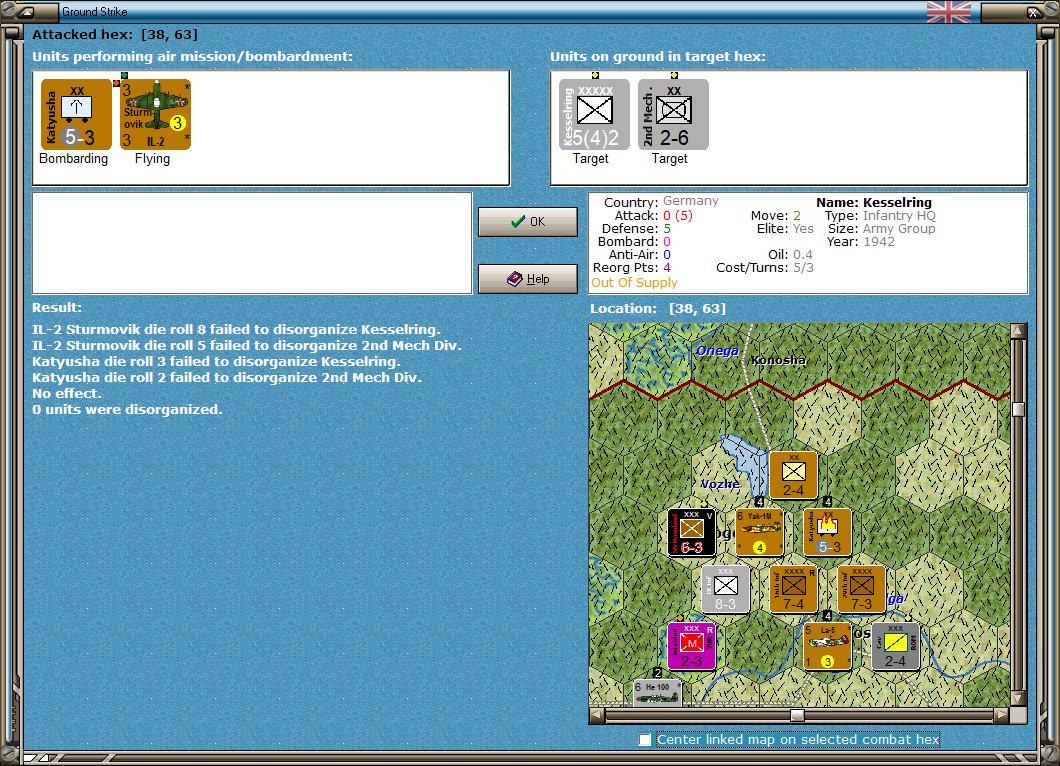Click the He 100 aircraft counter
Screen dimensions: 1060x766
658,692
